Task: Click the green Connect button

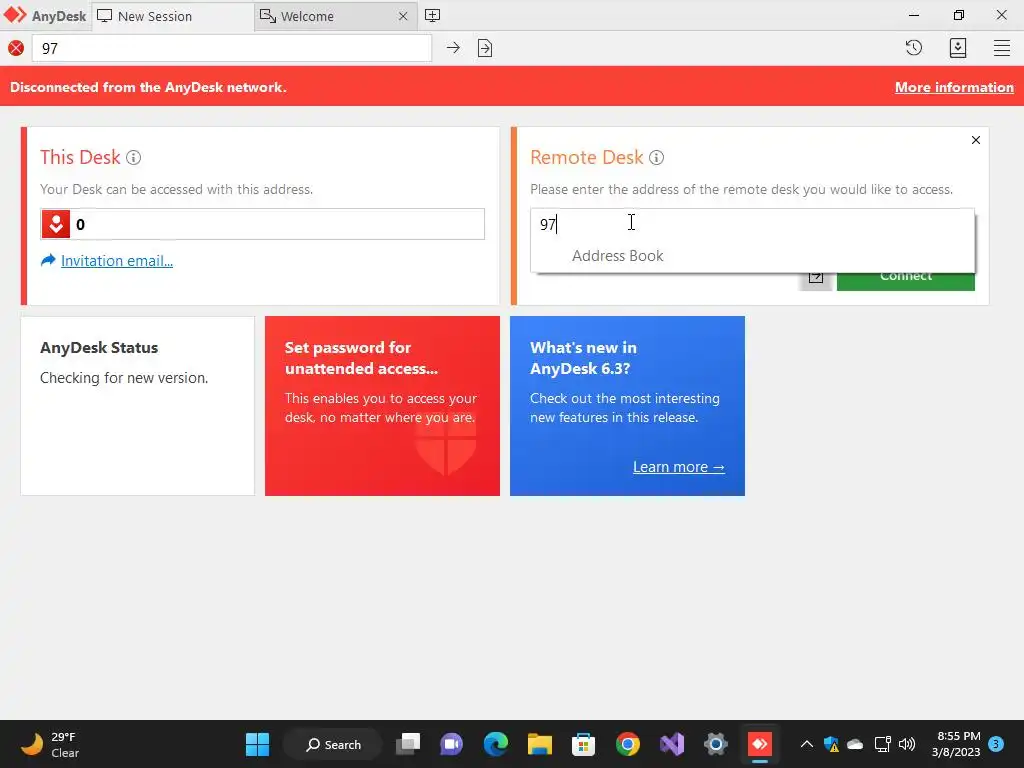Action: pos(906,281)
